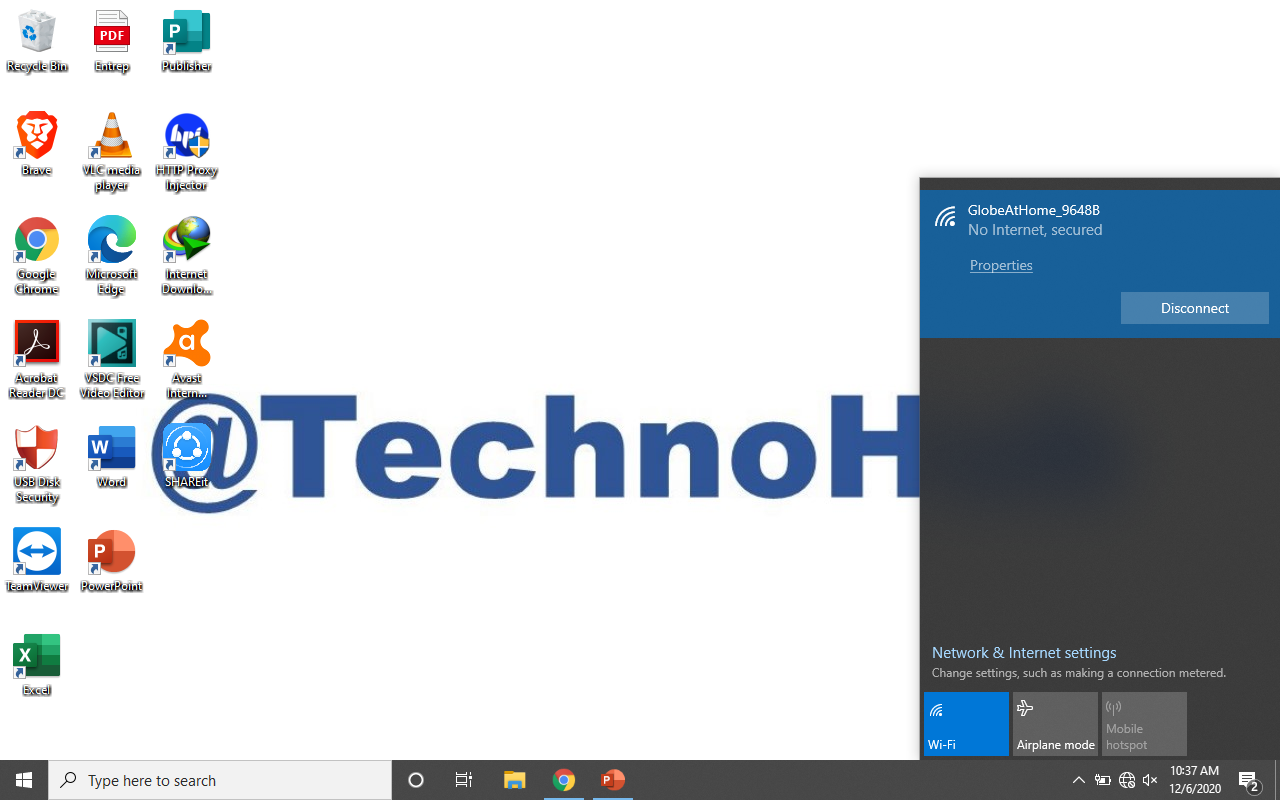1280x800 pixels.
Task: Open the Recycle Bin desktop icon
Action: coord(37,41)
